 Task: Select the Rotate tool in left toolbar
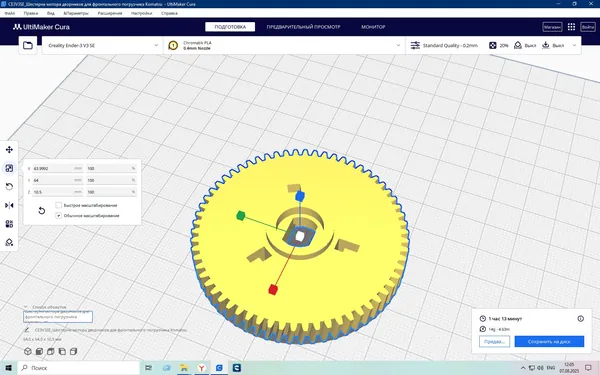(9, 187)
